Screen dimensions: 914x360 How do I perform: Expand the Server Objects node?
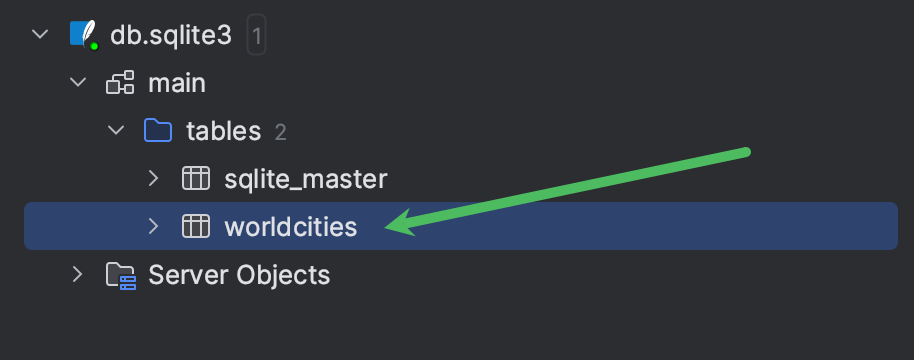(77, 274)
